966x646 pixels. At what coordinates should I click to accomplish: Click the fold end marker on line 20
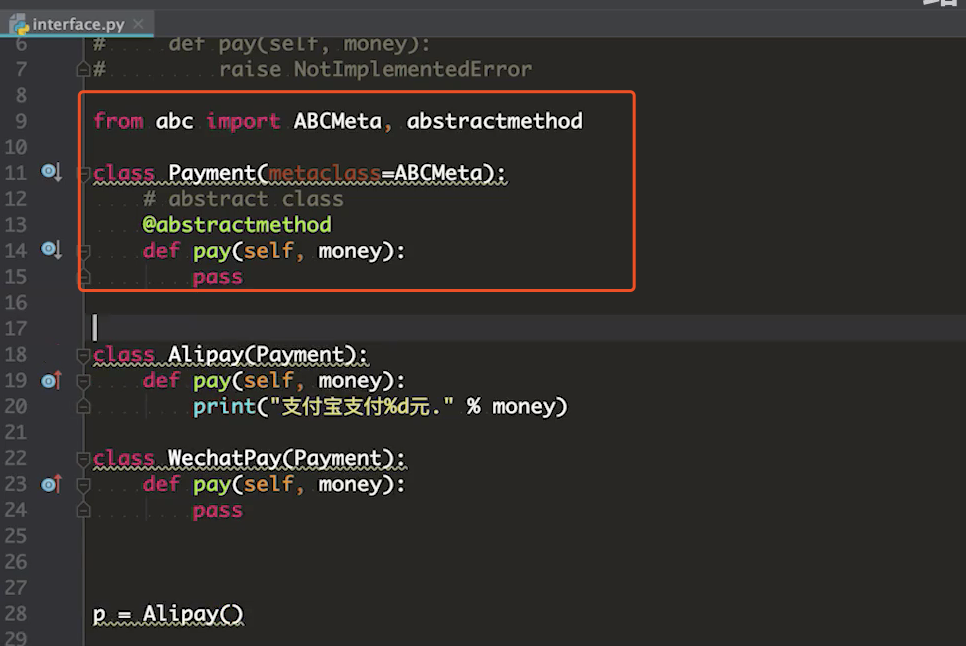(83, 406)
